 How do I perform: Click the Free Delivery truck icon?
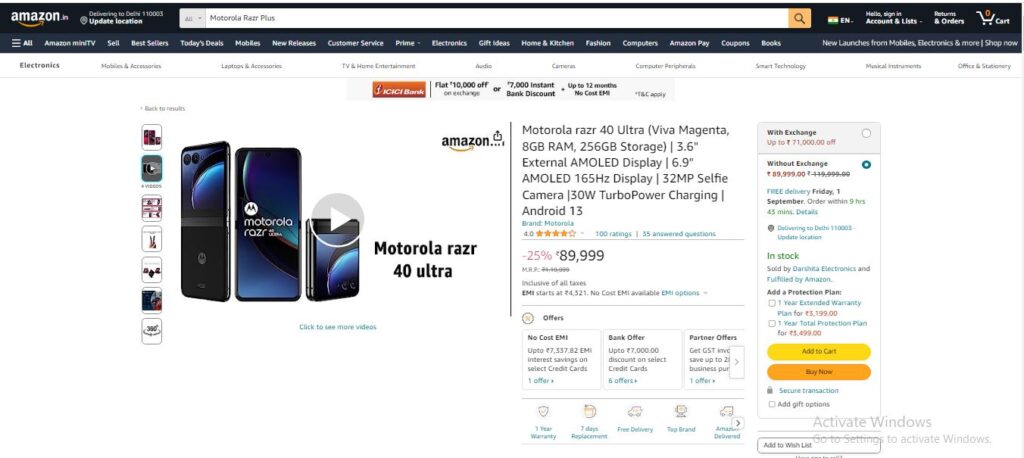pyautogui.click(x=634, y=412)
